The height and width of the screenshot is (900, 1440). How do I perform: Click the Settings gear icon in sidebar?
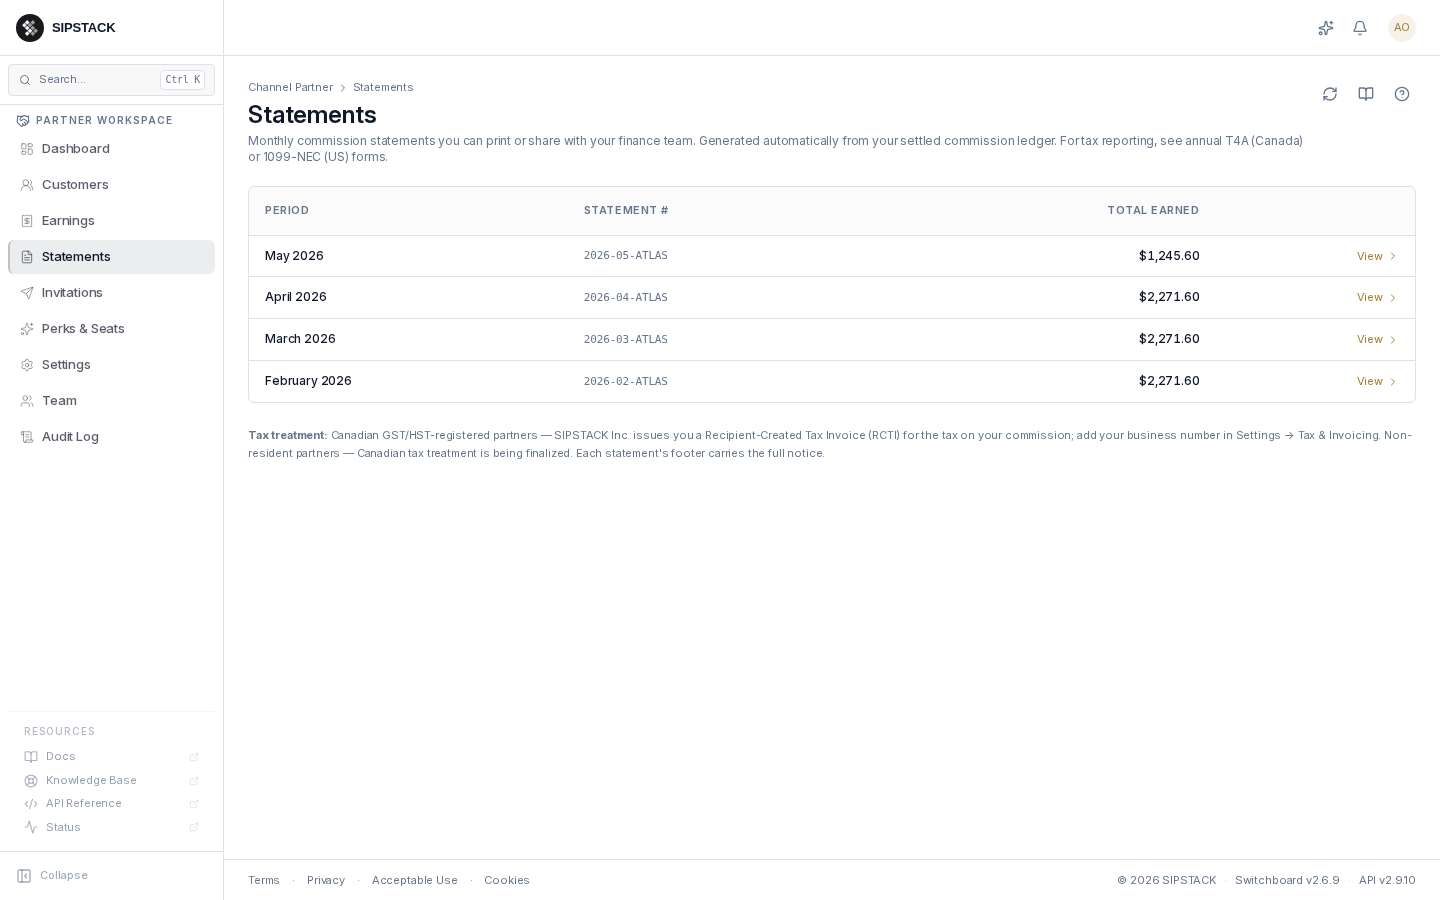27,365
